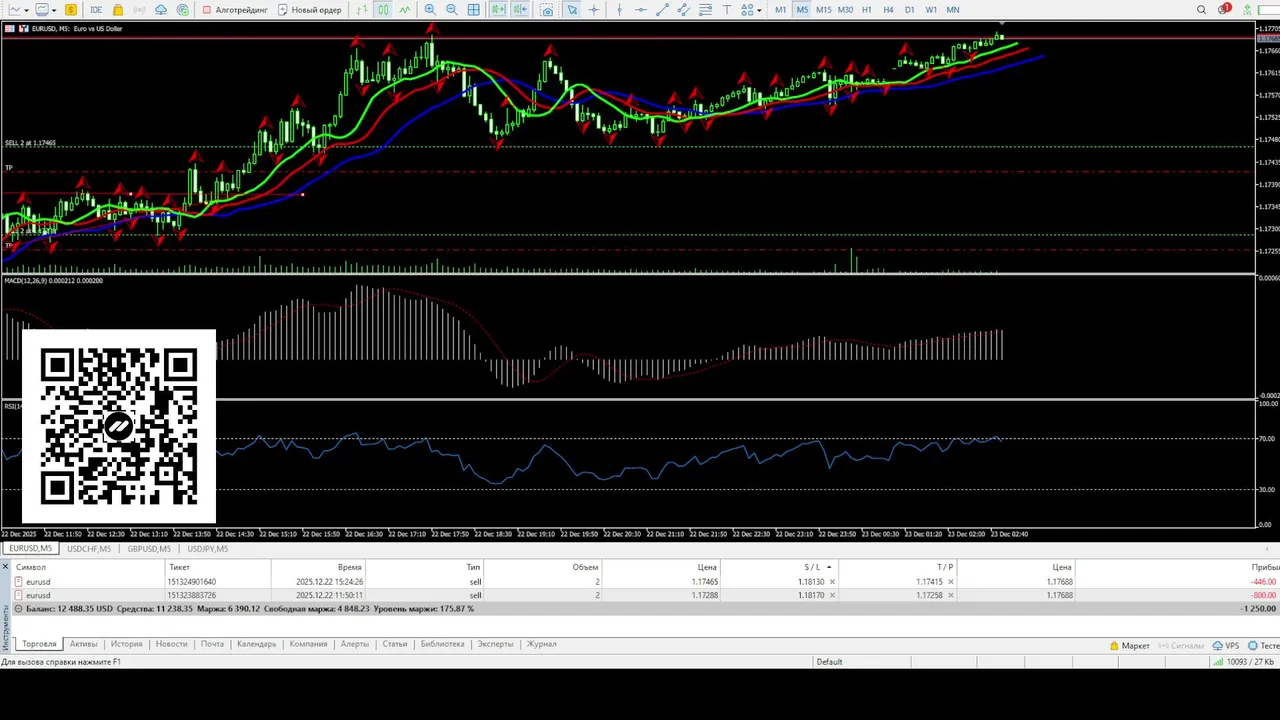This screenshot has width=1280, height=720.
Task: Close the toolbox panel with its x
Action: (x=5, y=567)
